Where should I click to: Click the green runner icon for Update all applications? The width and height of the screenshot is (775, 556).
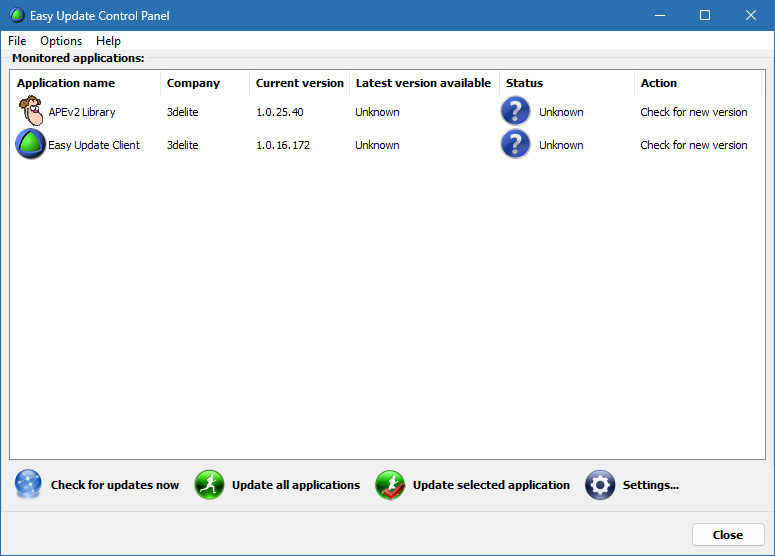209,484
